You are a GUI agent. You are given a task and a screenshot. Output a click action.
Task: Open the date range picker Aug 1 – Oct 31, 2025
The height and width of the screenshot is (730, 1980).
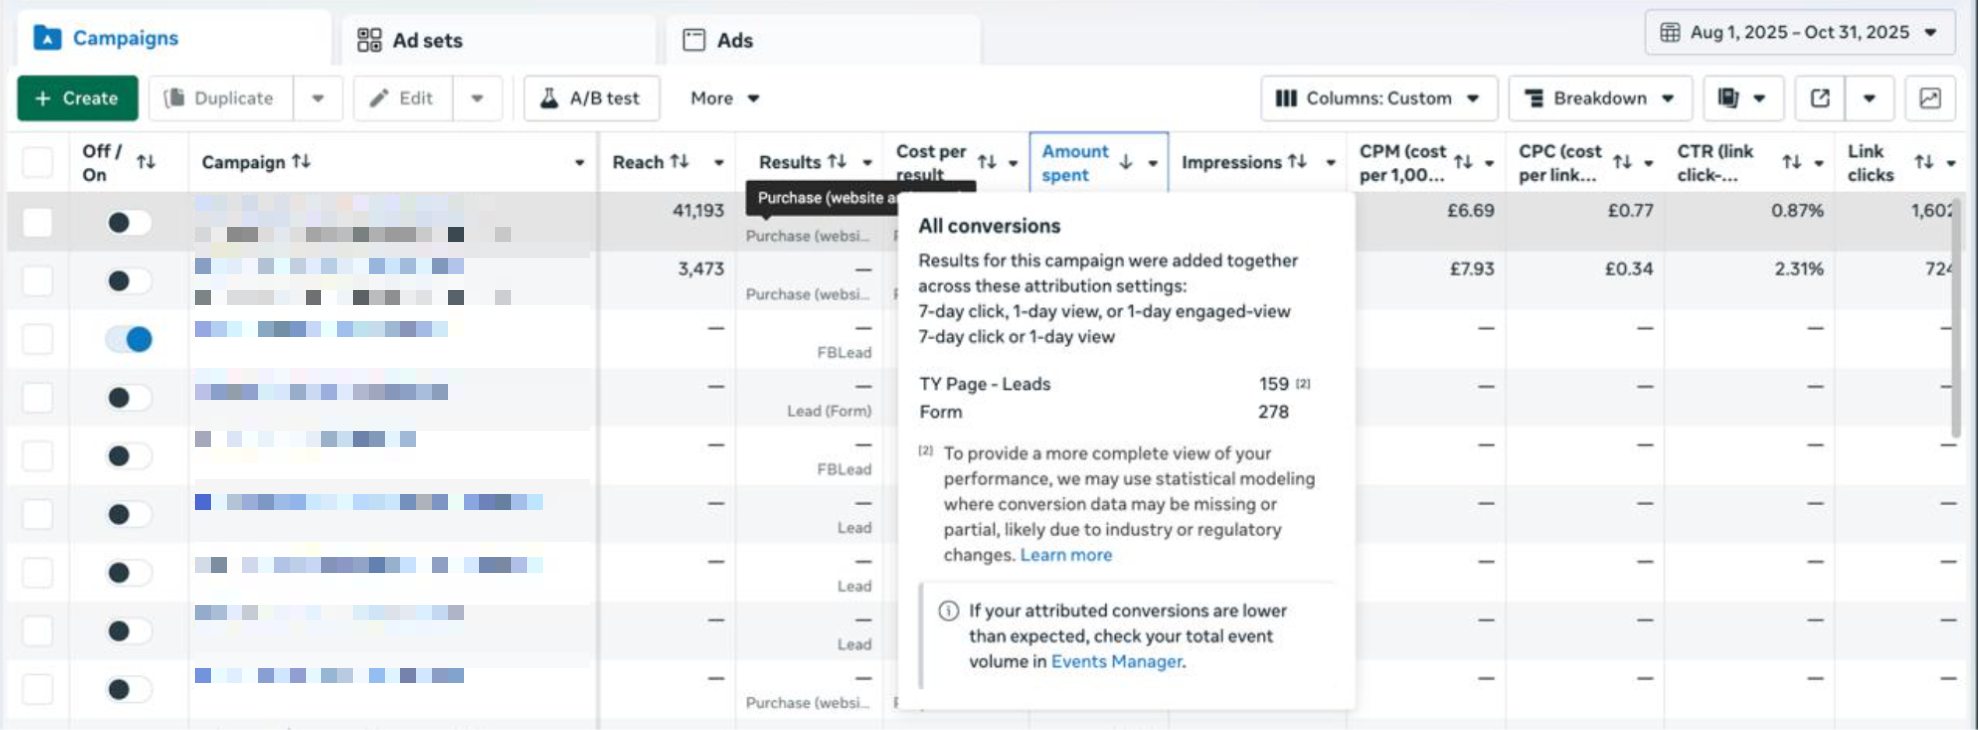(1800, 32)
